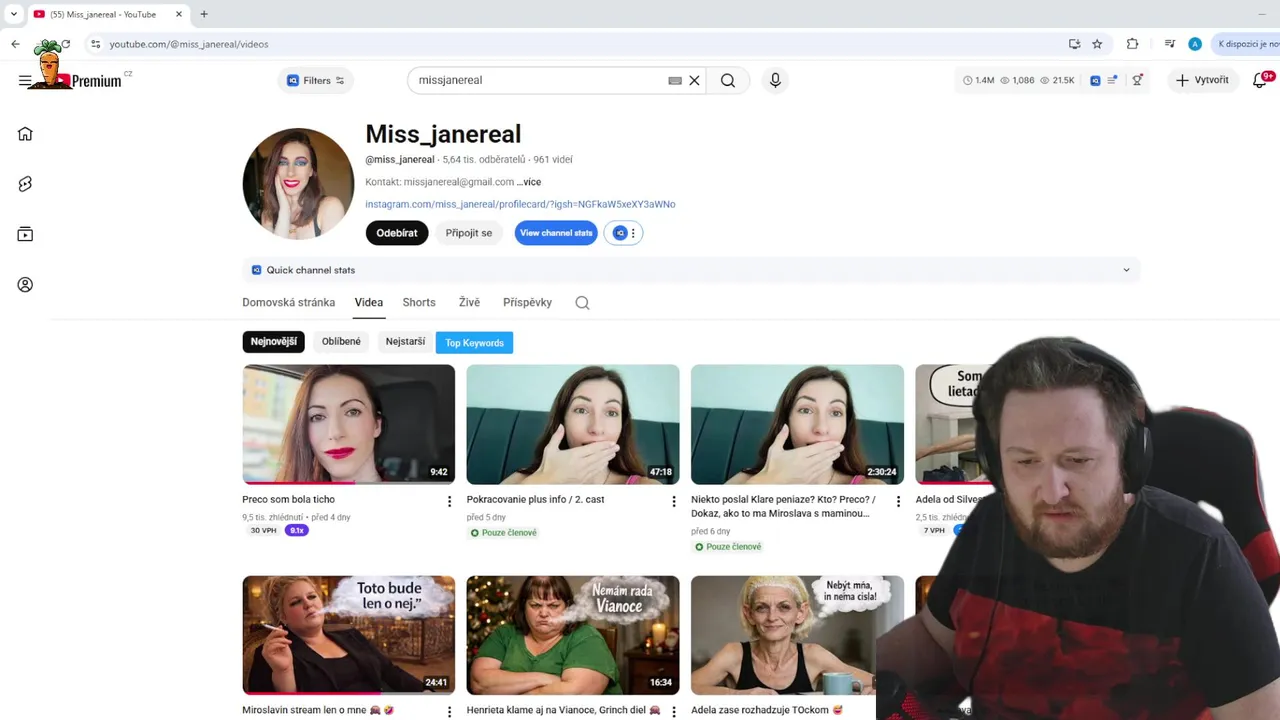Click View channel stats button
1280x720 pixels.
pyautogui.click(x=556, y=233)
